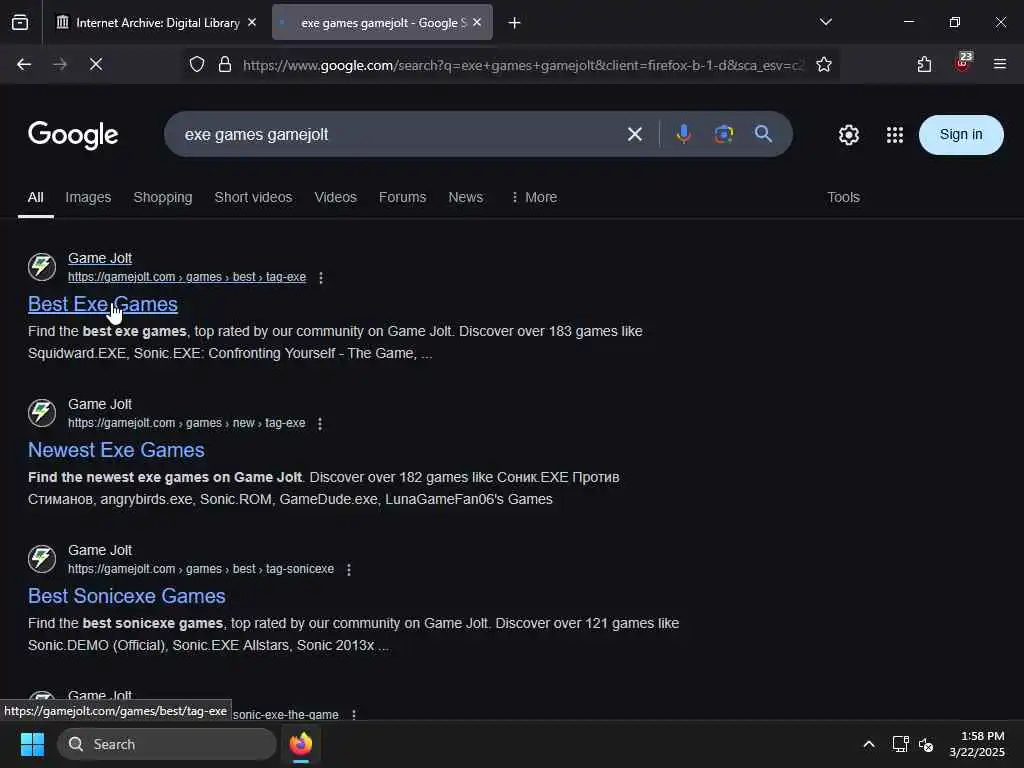This screenshot has width=1024, height=768.
Task: Clear the search query with X
Action: tap(635, 135)
